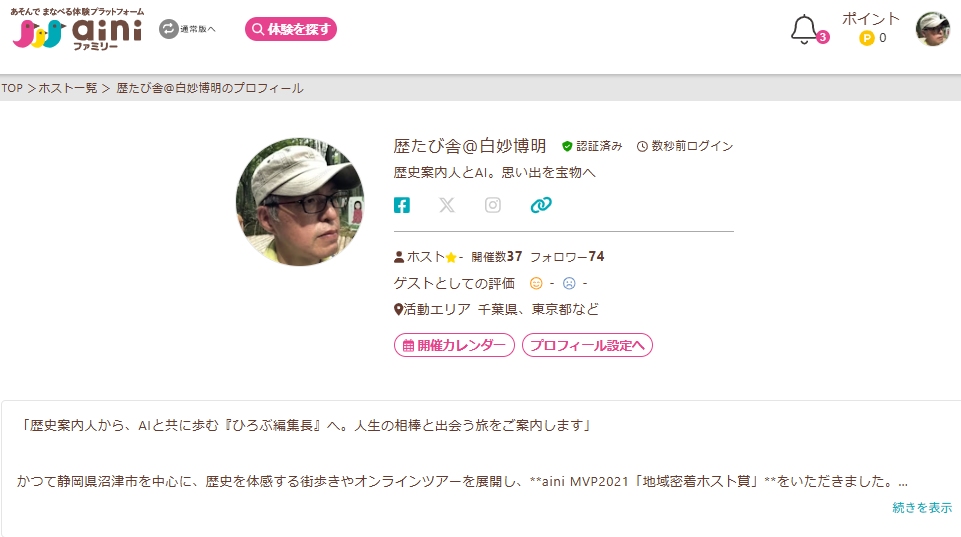This screenshot has width=961, height=537.
Task: Open the 開催カレンダー button
Action: (454, 345)
